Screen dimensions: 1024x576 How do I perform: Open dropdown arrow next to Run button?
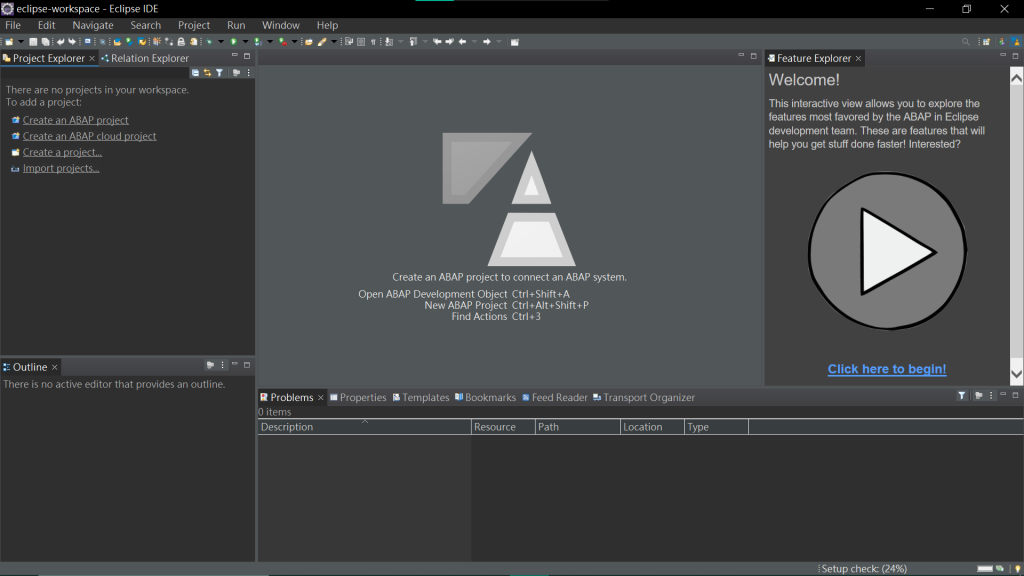pos(245,42)
